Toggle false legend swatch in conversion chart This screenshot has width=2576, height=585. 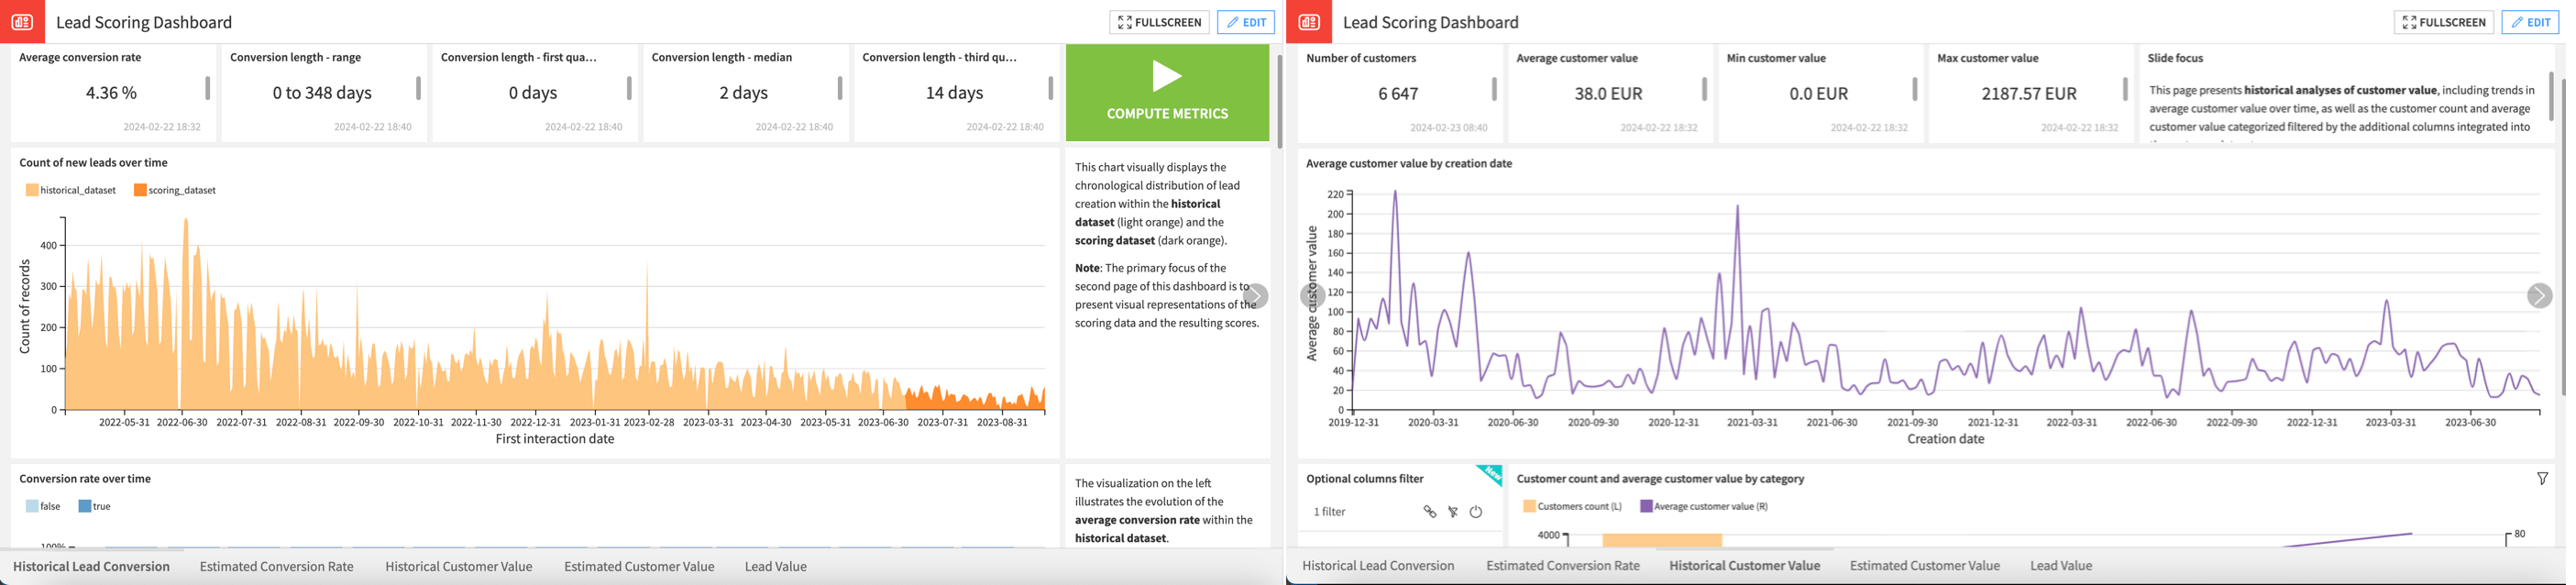(32, 506)
